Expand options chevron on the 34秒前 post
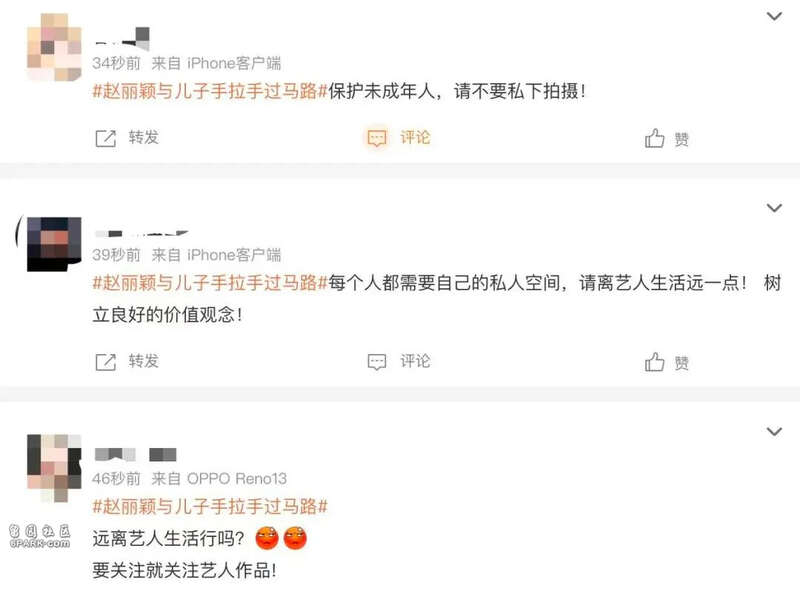Screen dimensions: 800x597 coord(774,16)
